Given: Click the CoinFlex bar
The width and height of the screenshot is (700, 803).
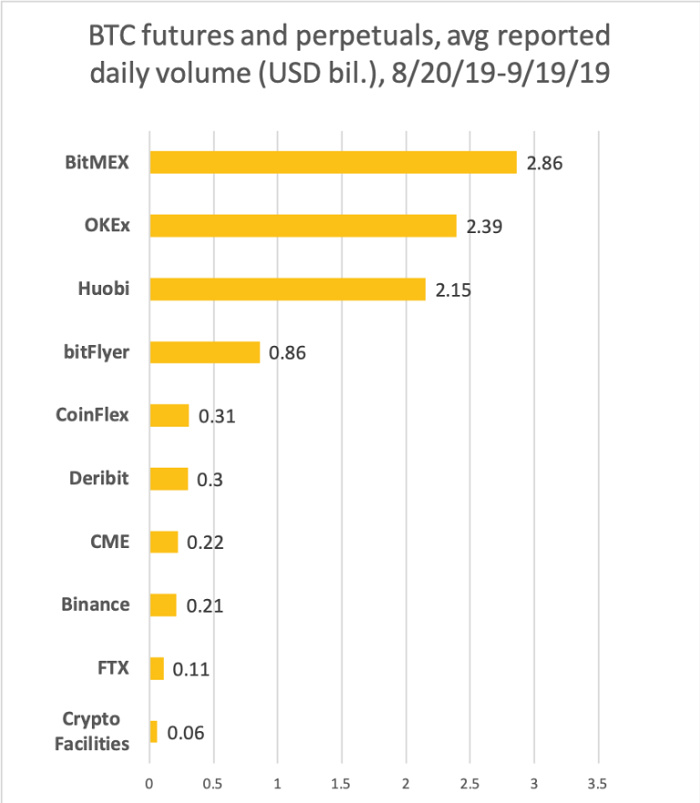Looking at the screenshot, I should click(x=169, y=415).
